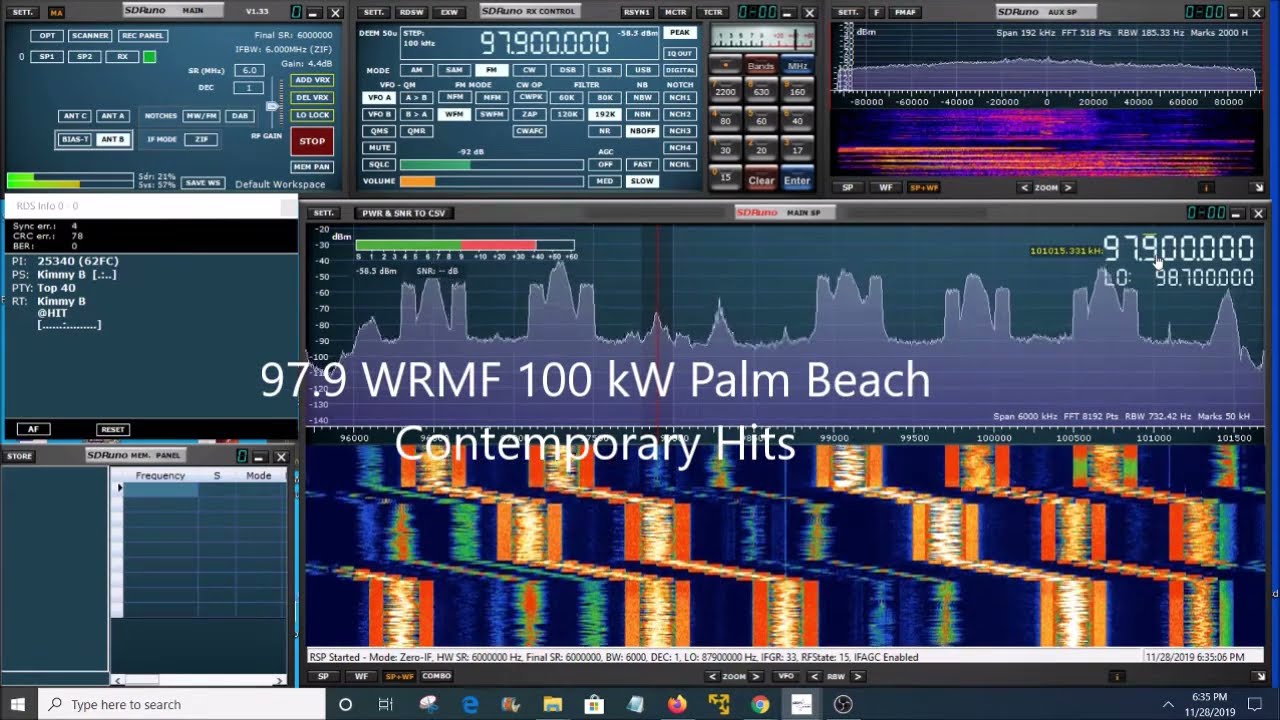Select ANT A antenna input

pos(113,116)
